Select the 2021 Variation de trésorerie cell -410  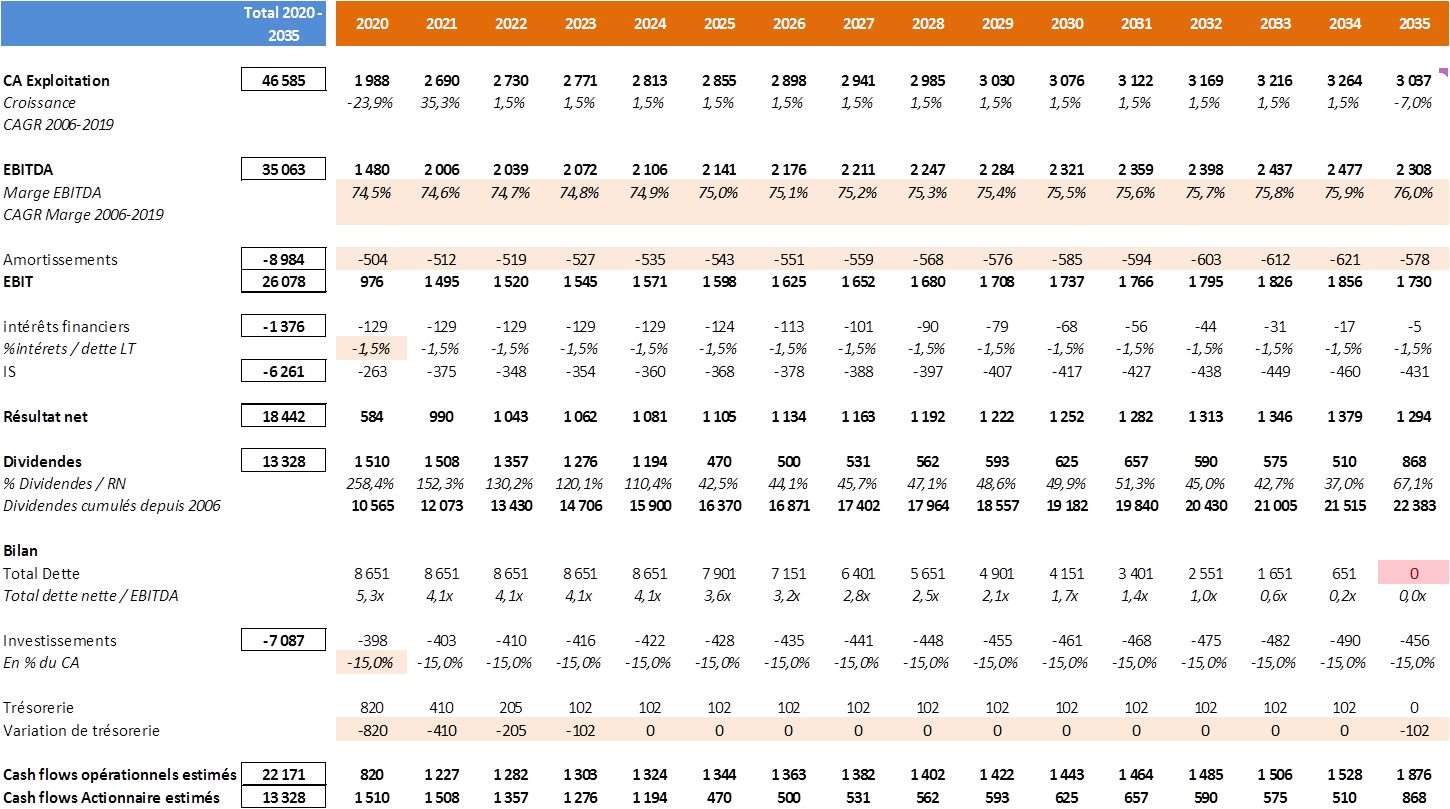coord(441,731)
